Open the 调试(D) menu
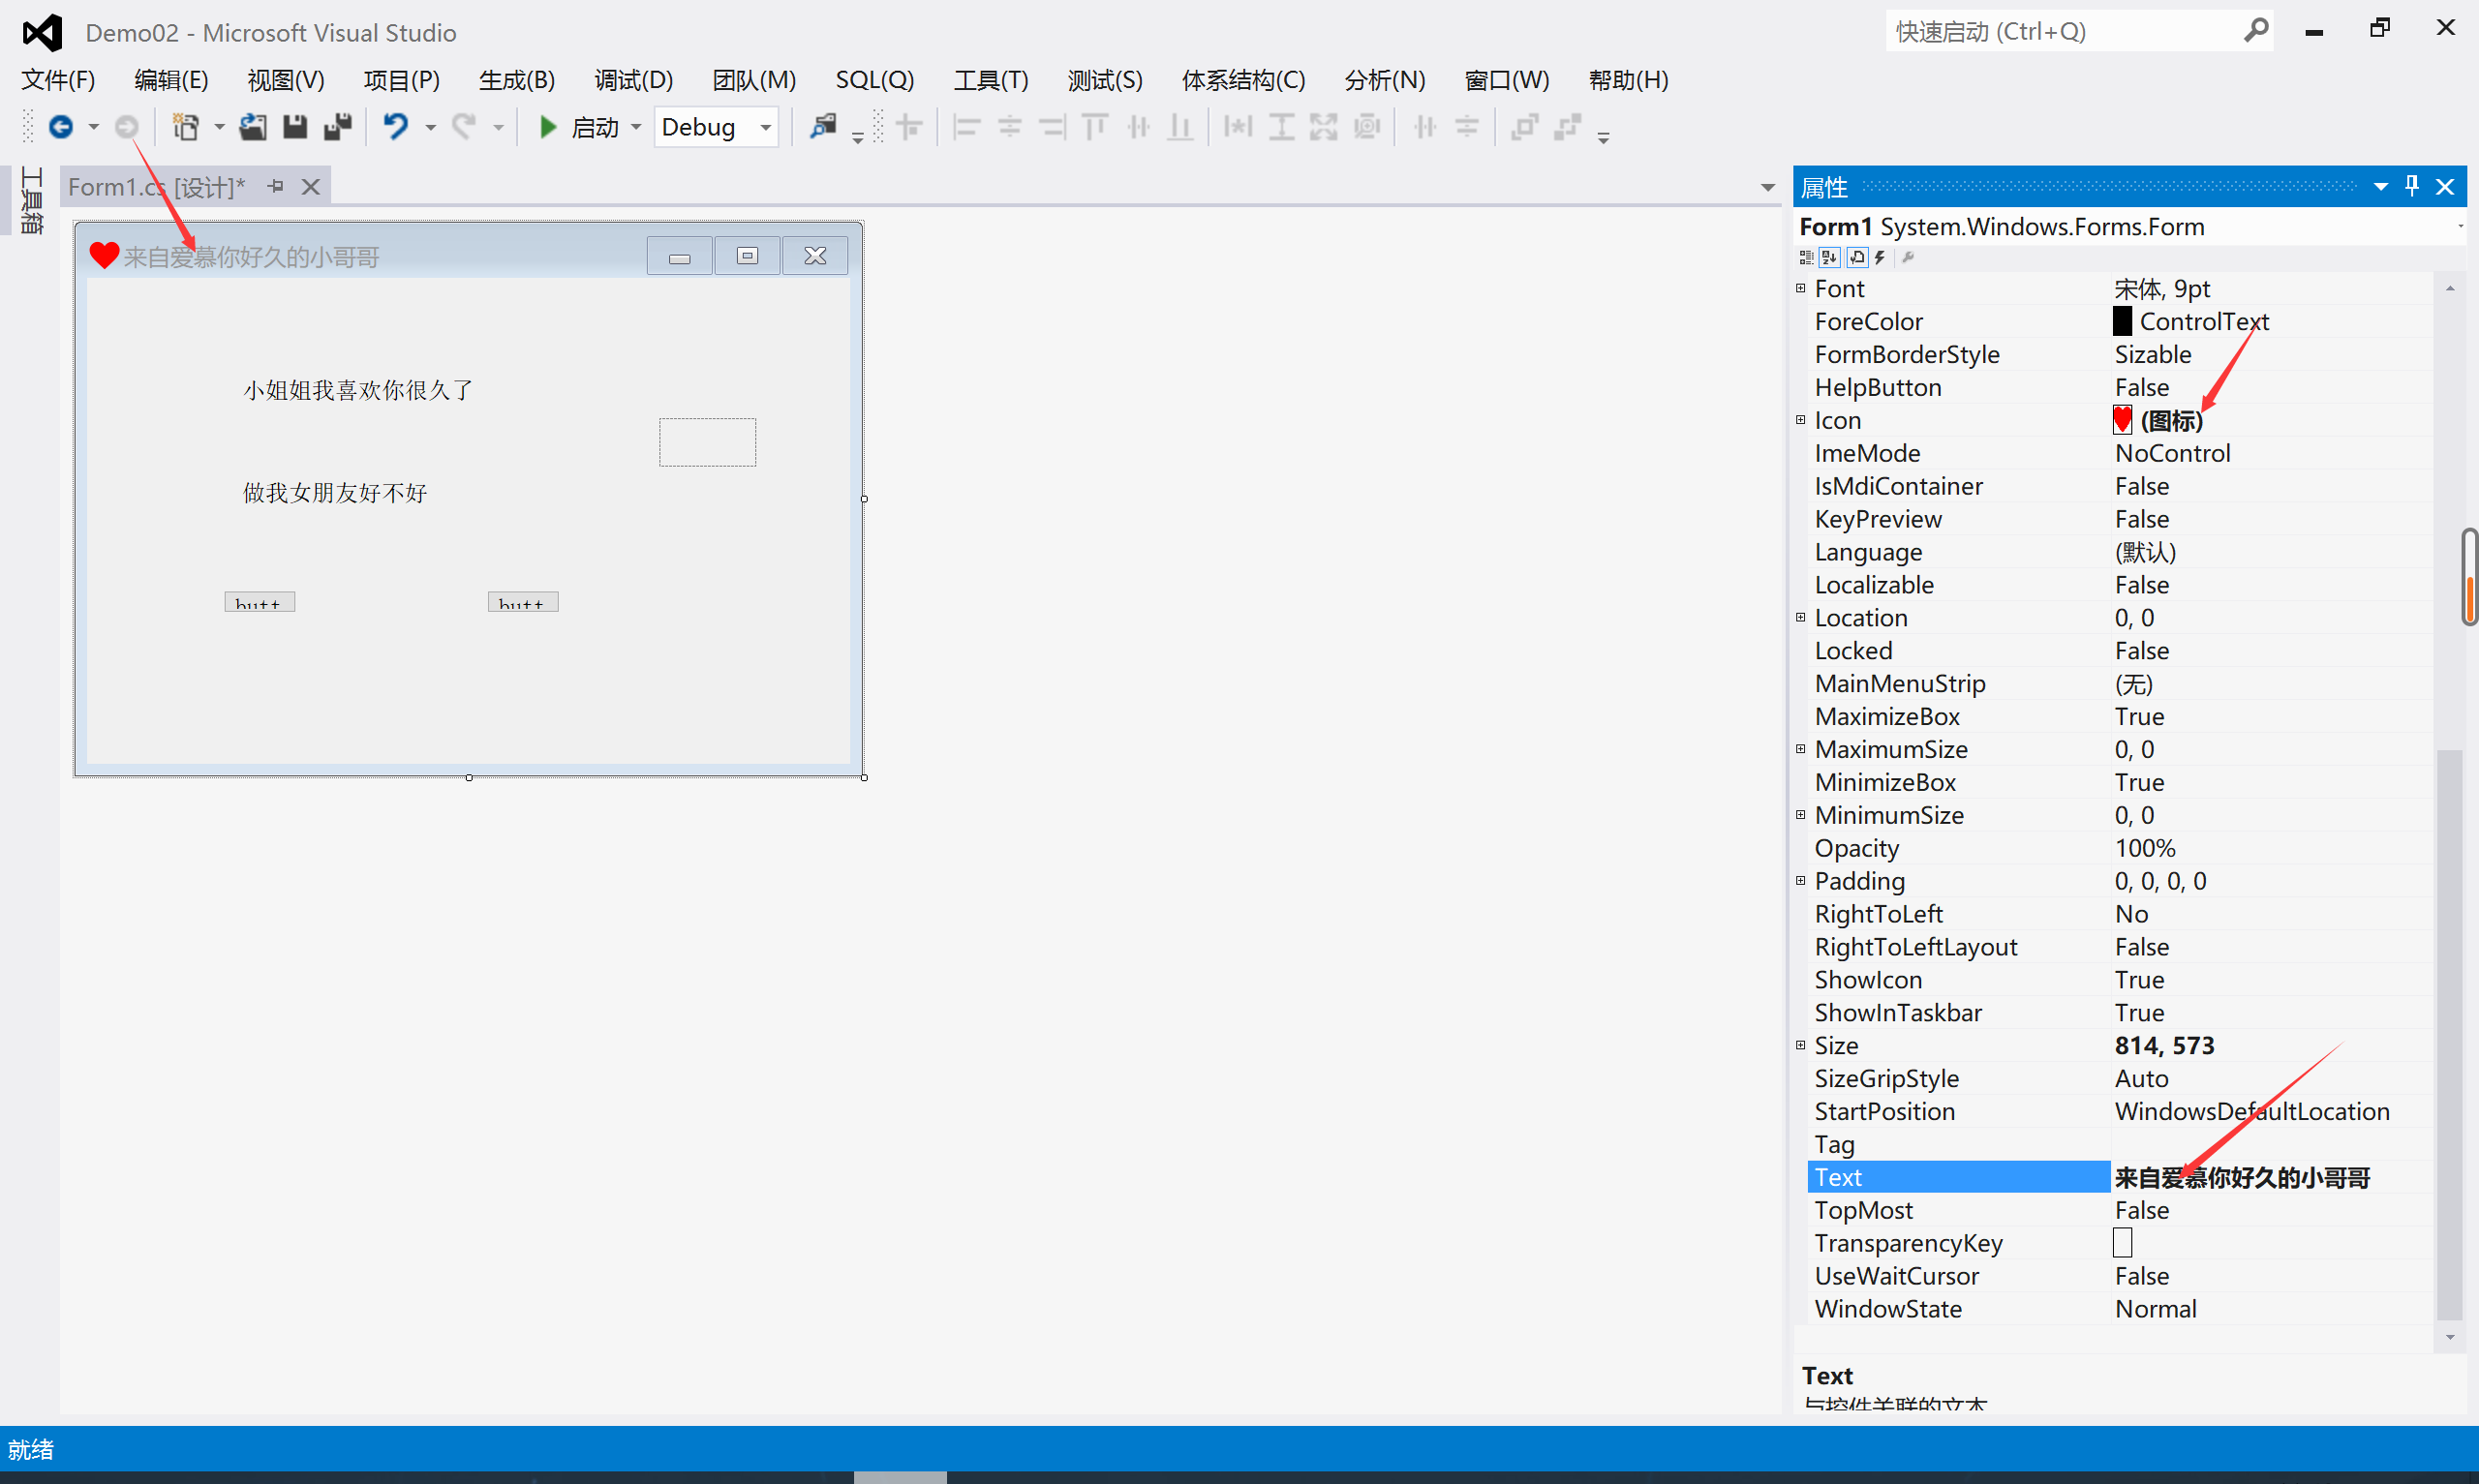The width and height of the screenshot is (2479, 1484). click(634, 80)
